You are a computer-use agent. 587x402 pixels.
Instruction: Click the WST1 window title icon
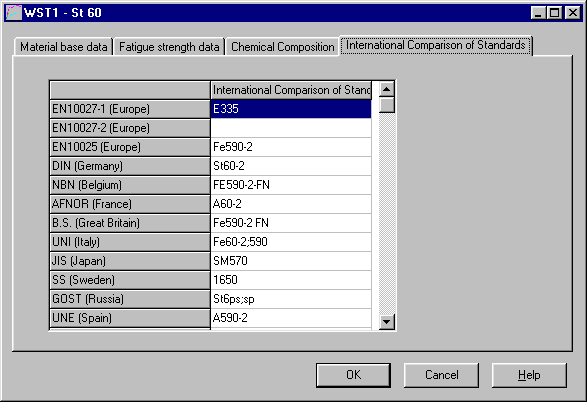[13, 13]
